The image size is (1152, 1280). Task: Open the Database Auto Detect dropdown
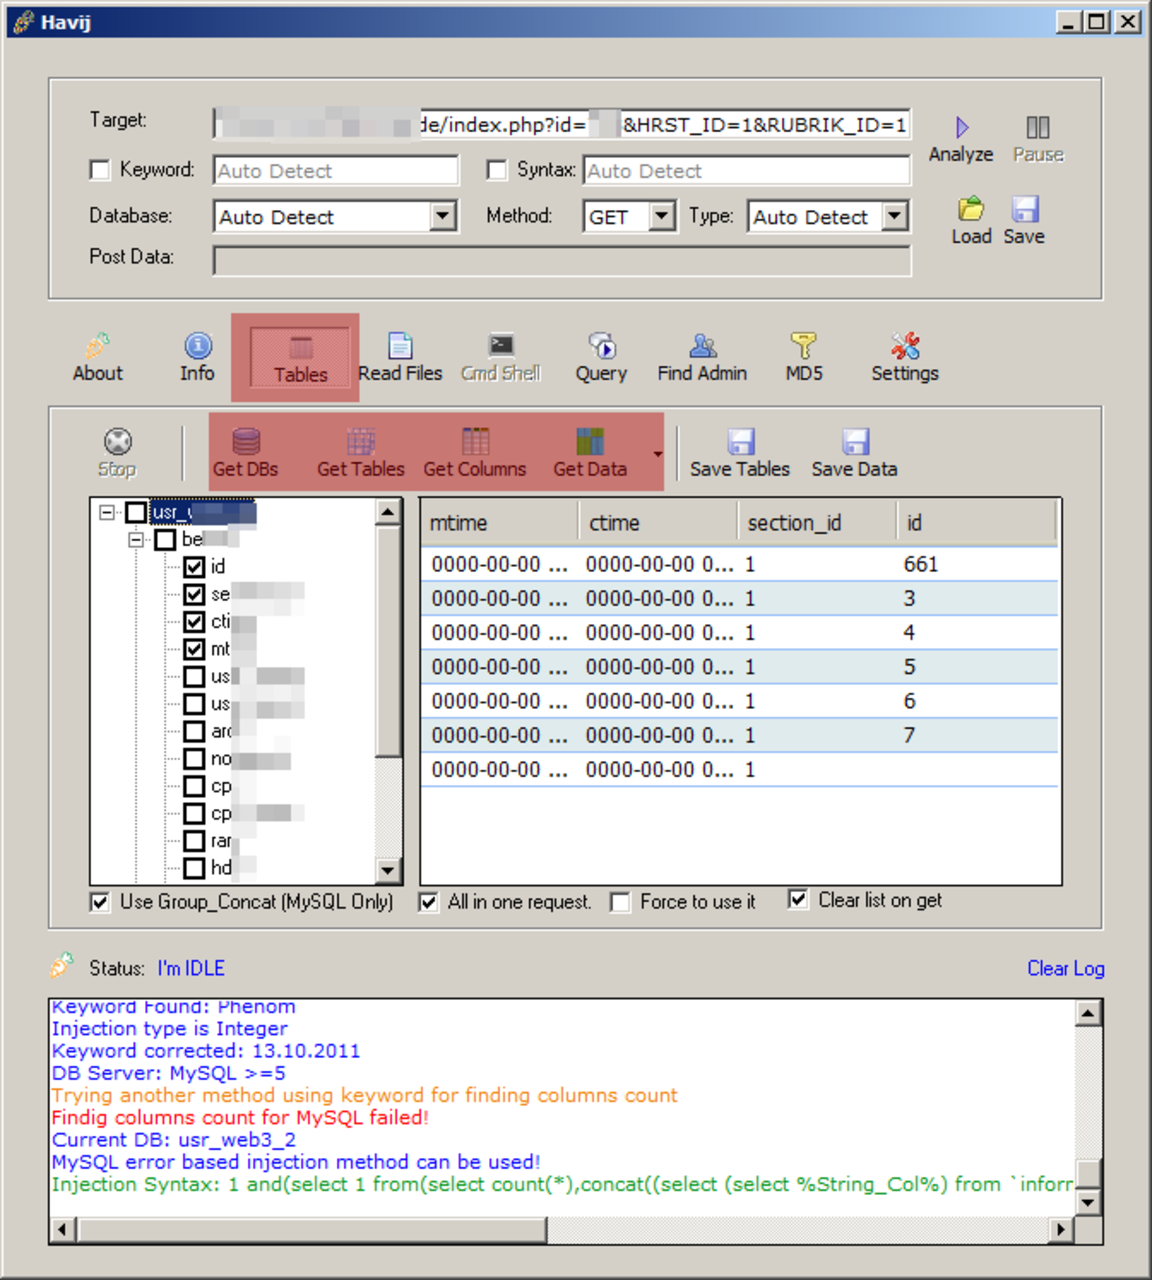coord(443,216)
